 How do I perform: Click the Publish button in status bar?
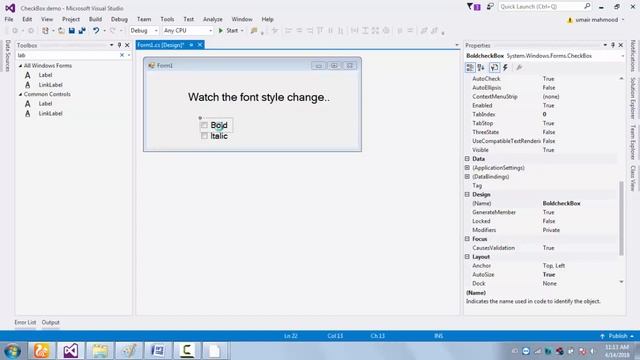pyautogui.click(x=617, y=336)
